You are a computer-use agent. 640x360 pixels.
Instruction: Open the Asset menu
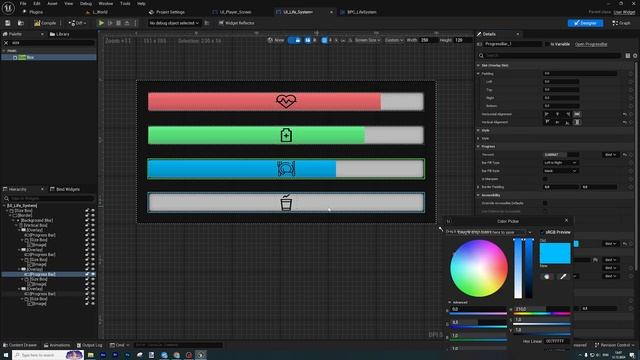point(52,4)
